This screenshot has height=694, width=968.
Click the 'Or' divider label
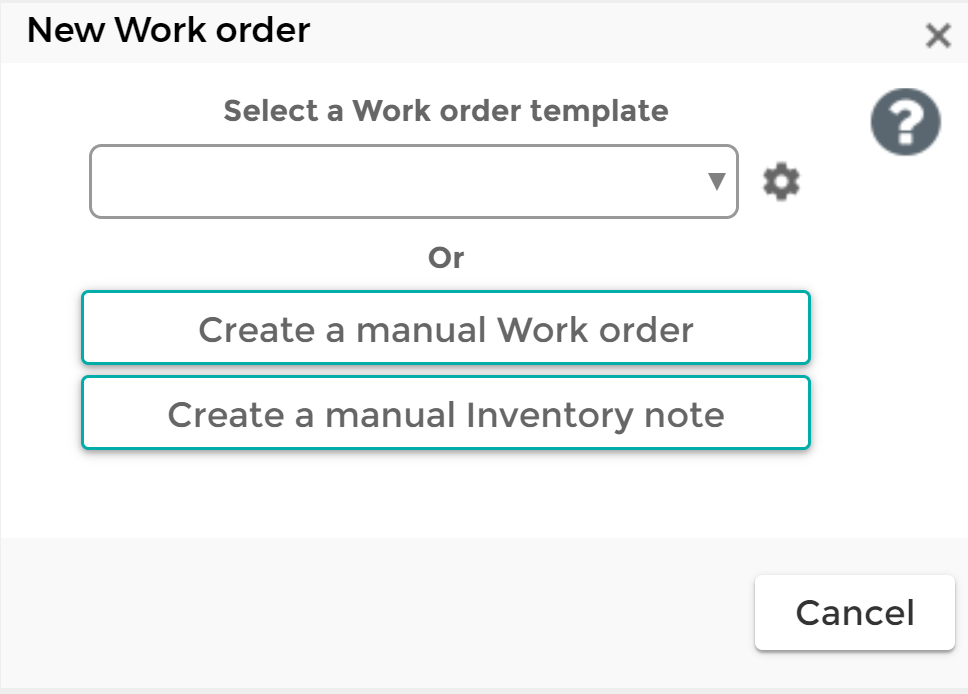pos(446,257)
